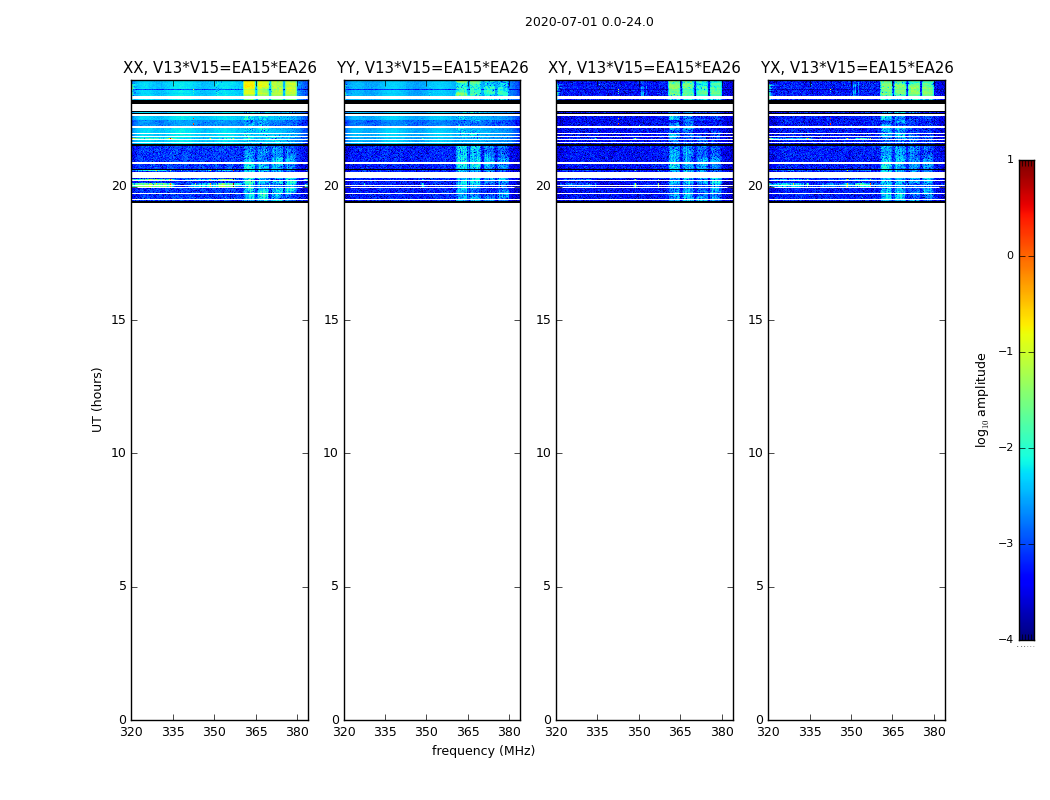Image resolution: width=1050 pixels, height=800 pixels.
Task: Click the colorbar tick label −2
Action: 1008,448
